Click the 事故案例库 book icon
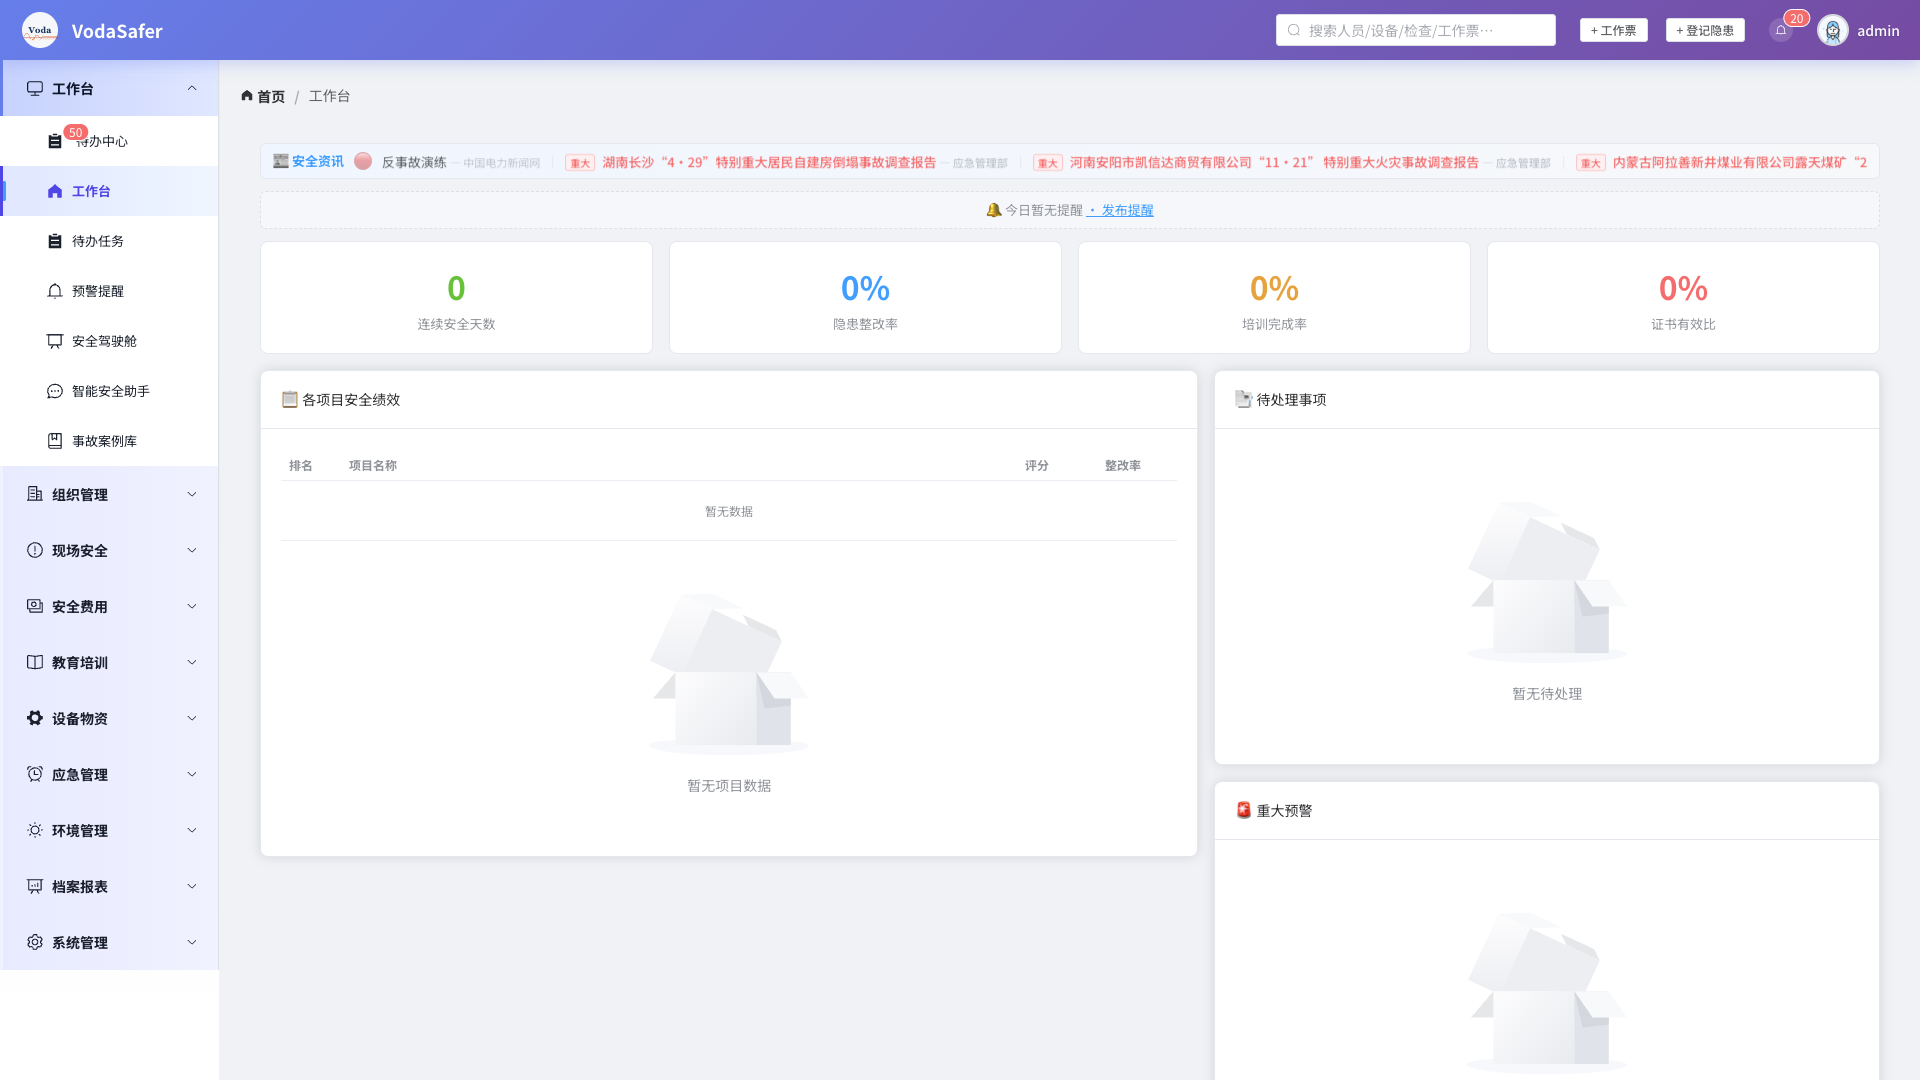This screenshot has height=1080, width=1920. pos(55,441)
